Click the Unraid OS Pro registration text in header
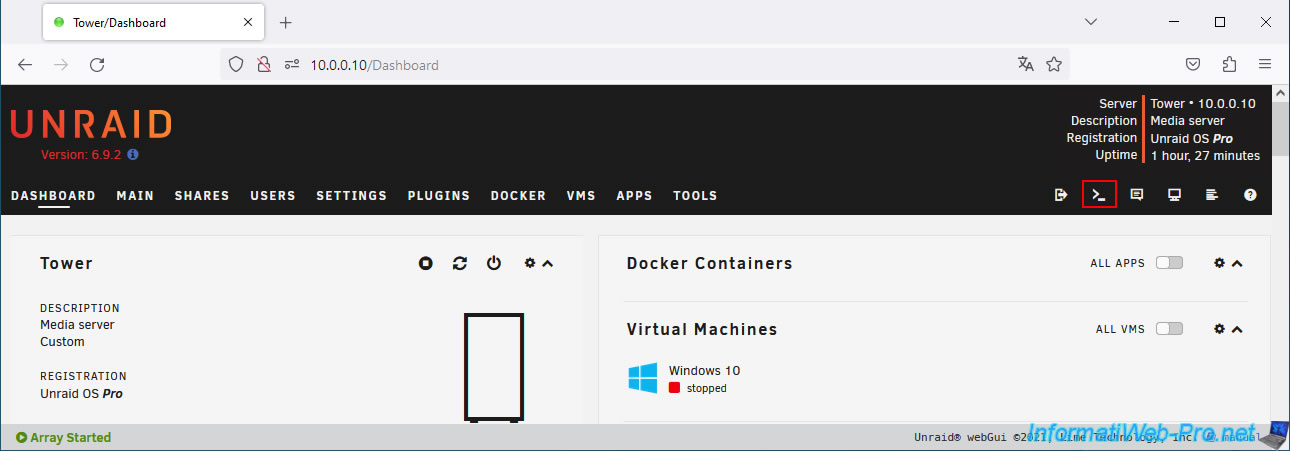1290x451 pixels. tap(1192, 138)
